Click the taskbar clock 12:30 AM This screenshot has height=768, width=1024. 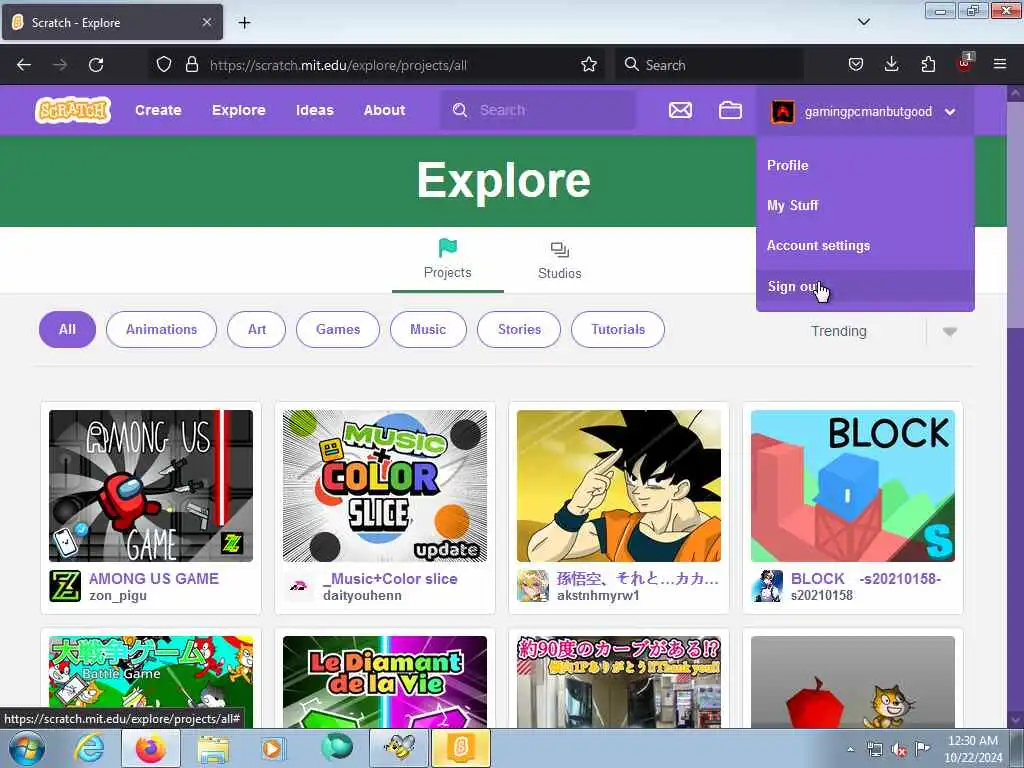[x=972, y=741]
